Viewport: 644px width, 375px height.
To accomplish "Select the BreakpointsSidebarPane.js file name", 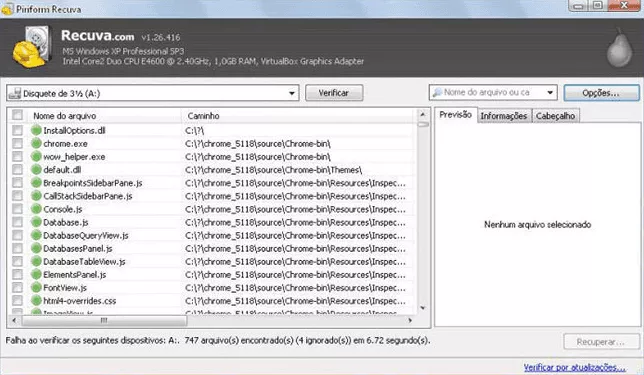I will (x=93, y=183).
